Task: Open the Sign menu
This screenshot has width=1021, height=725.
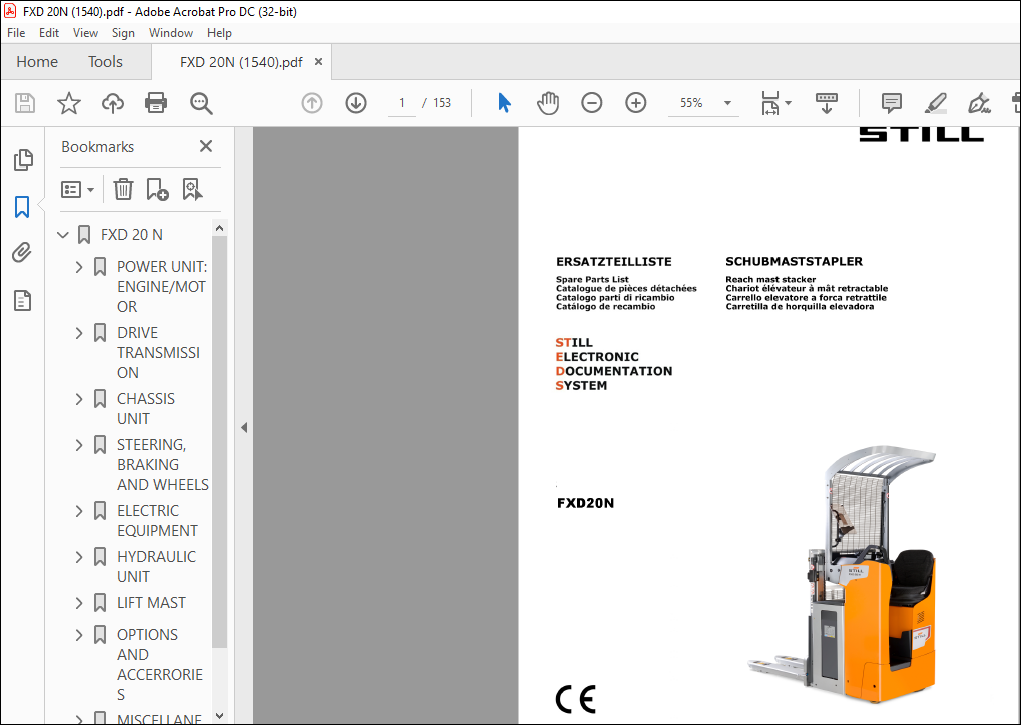Action: coord(123,33)
